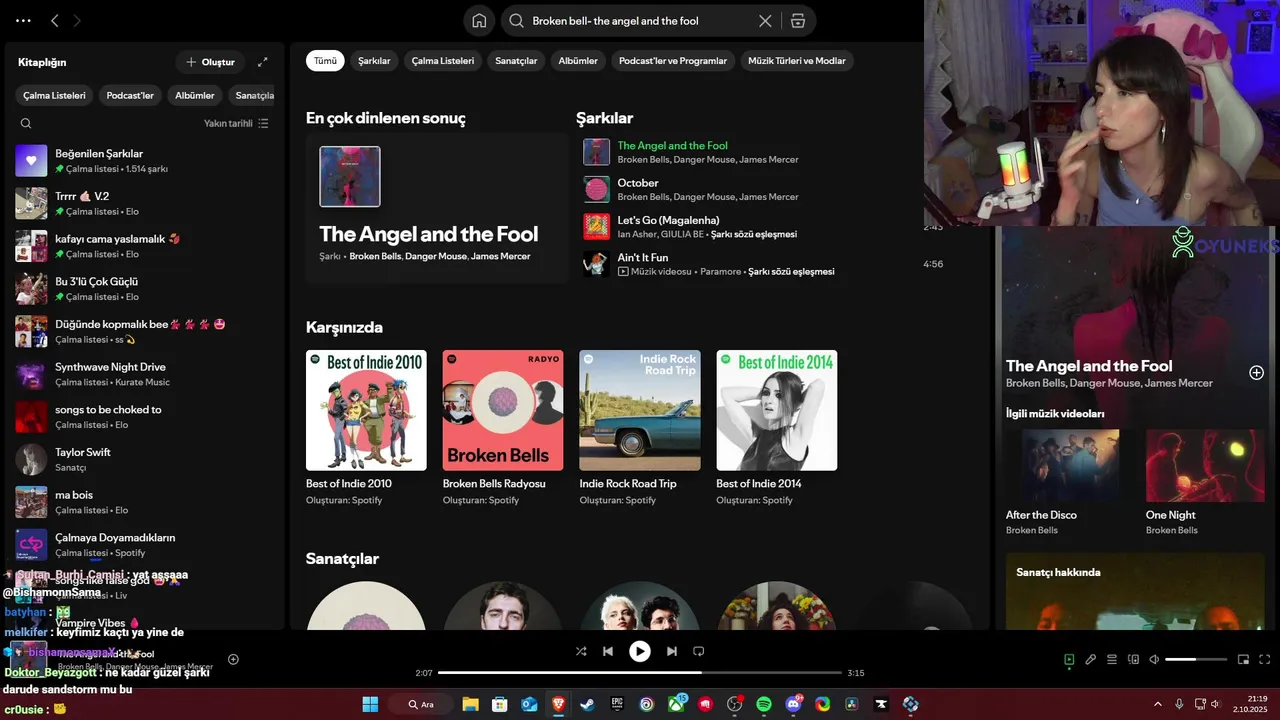Go to Spotify Home via house icon
Viewport: 1280px width, 720px height.
479,21
